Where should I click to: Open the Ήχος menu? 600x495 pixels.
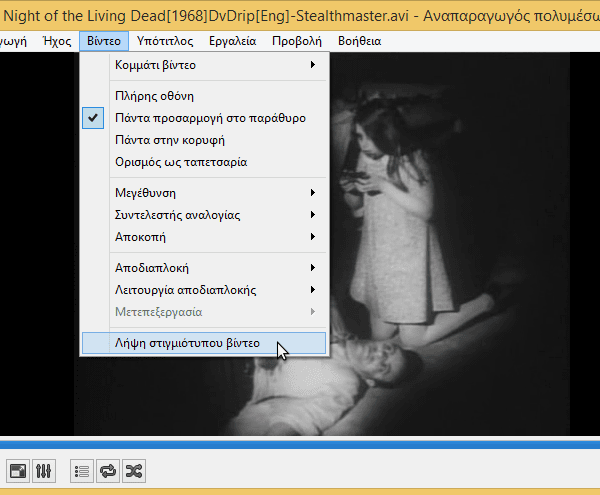57,41
